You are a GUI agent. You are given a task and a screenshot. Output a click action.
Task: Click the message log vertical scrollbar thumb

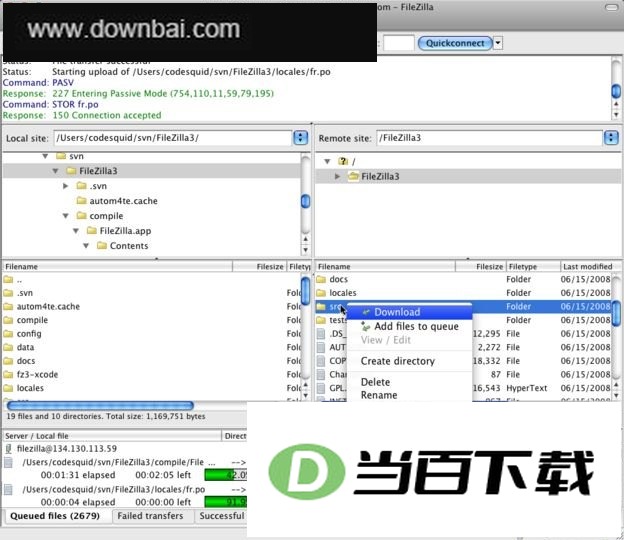pos(616,91)
